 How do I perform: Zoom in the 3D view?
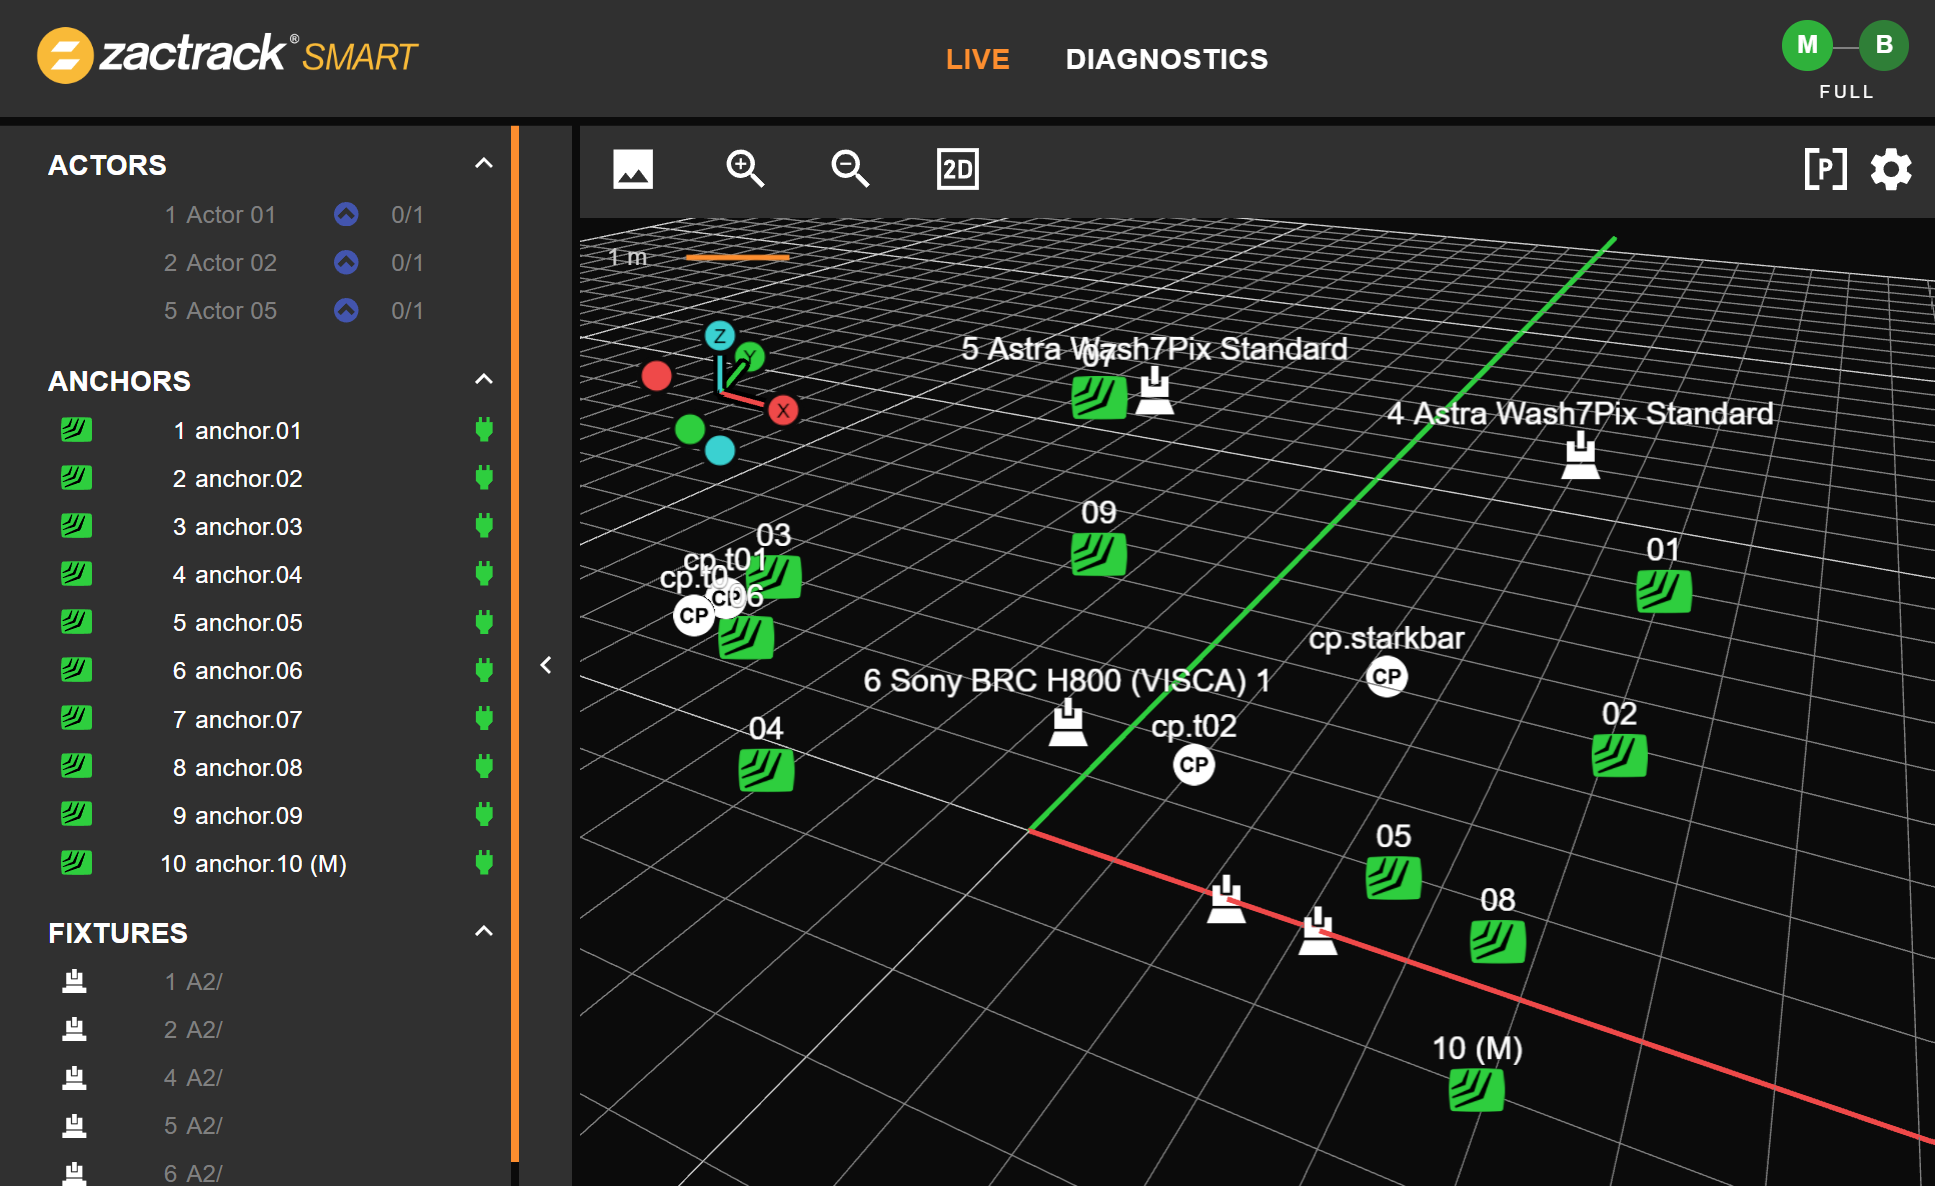[x=745, y=169]
